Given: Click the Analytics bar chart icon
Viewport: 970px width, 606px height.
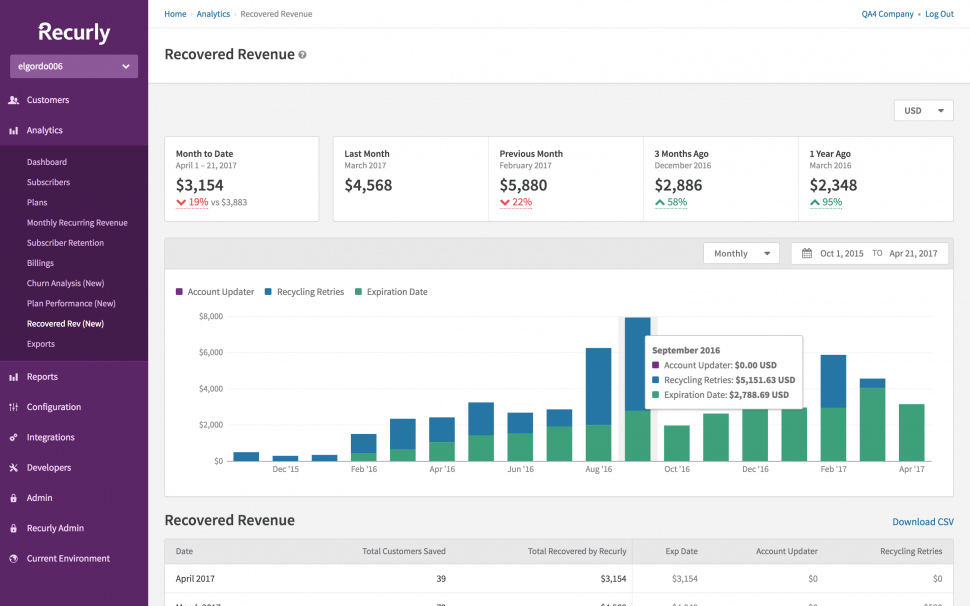Looking at the screenshot, I should coord(14,131).
